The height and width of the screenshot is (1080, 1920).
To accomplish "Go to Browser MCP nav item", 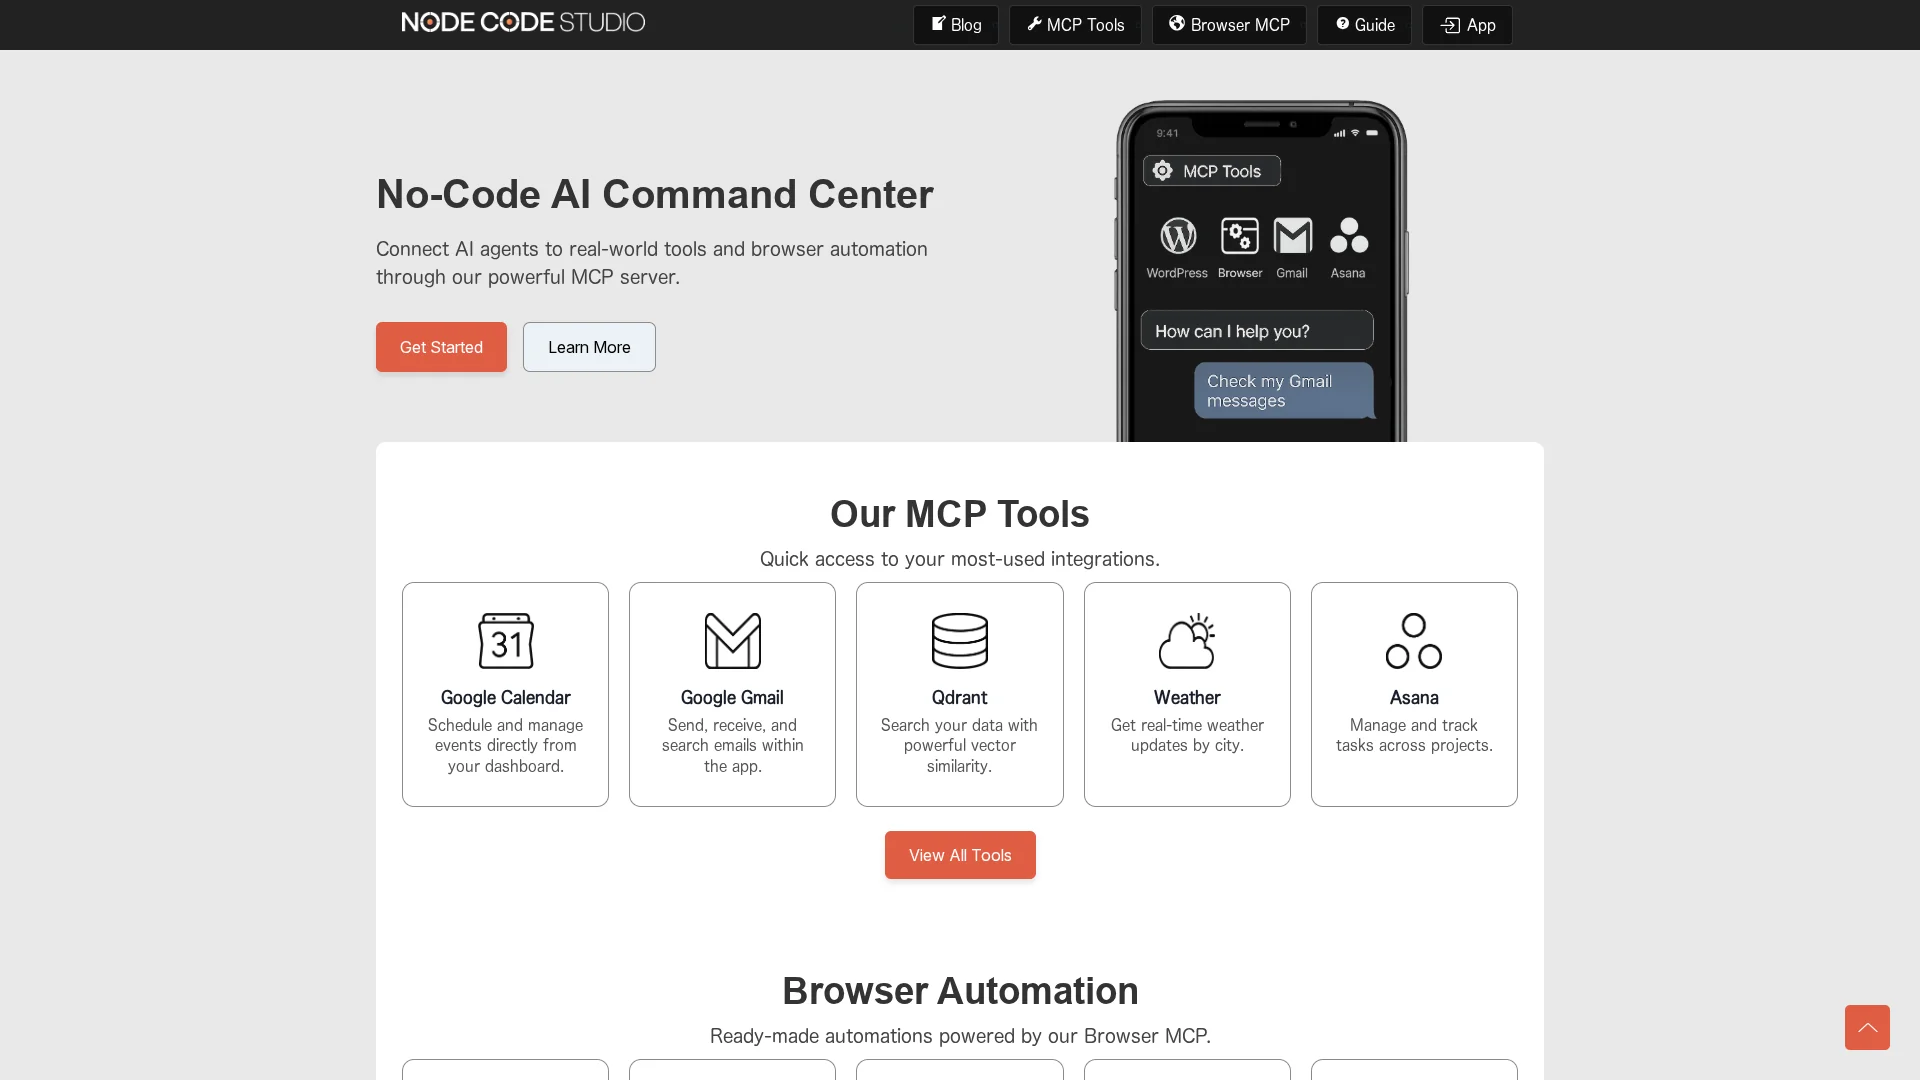I will pos(1229,25).
